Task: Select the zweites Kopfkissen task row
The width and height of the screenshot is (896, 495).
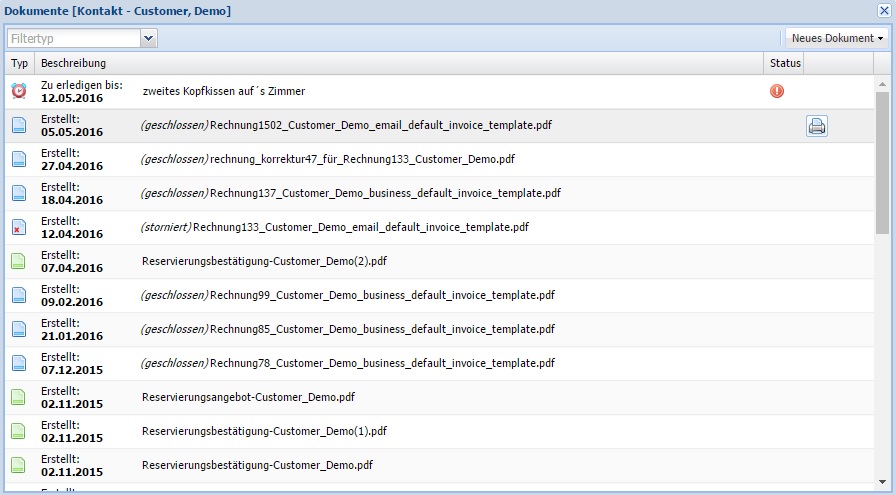Action: 223,91
